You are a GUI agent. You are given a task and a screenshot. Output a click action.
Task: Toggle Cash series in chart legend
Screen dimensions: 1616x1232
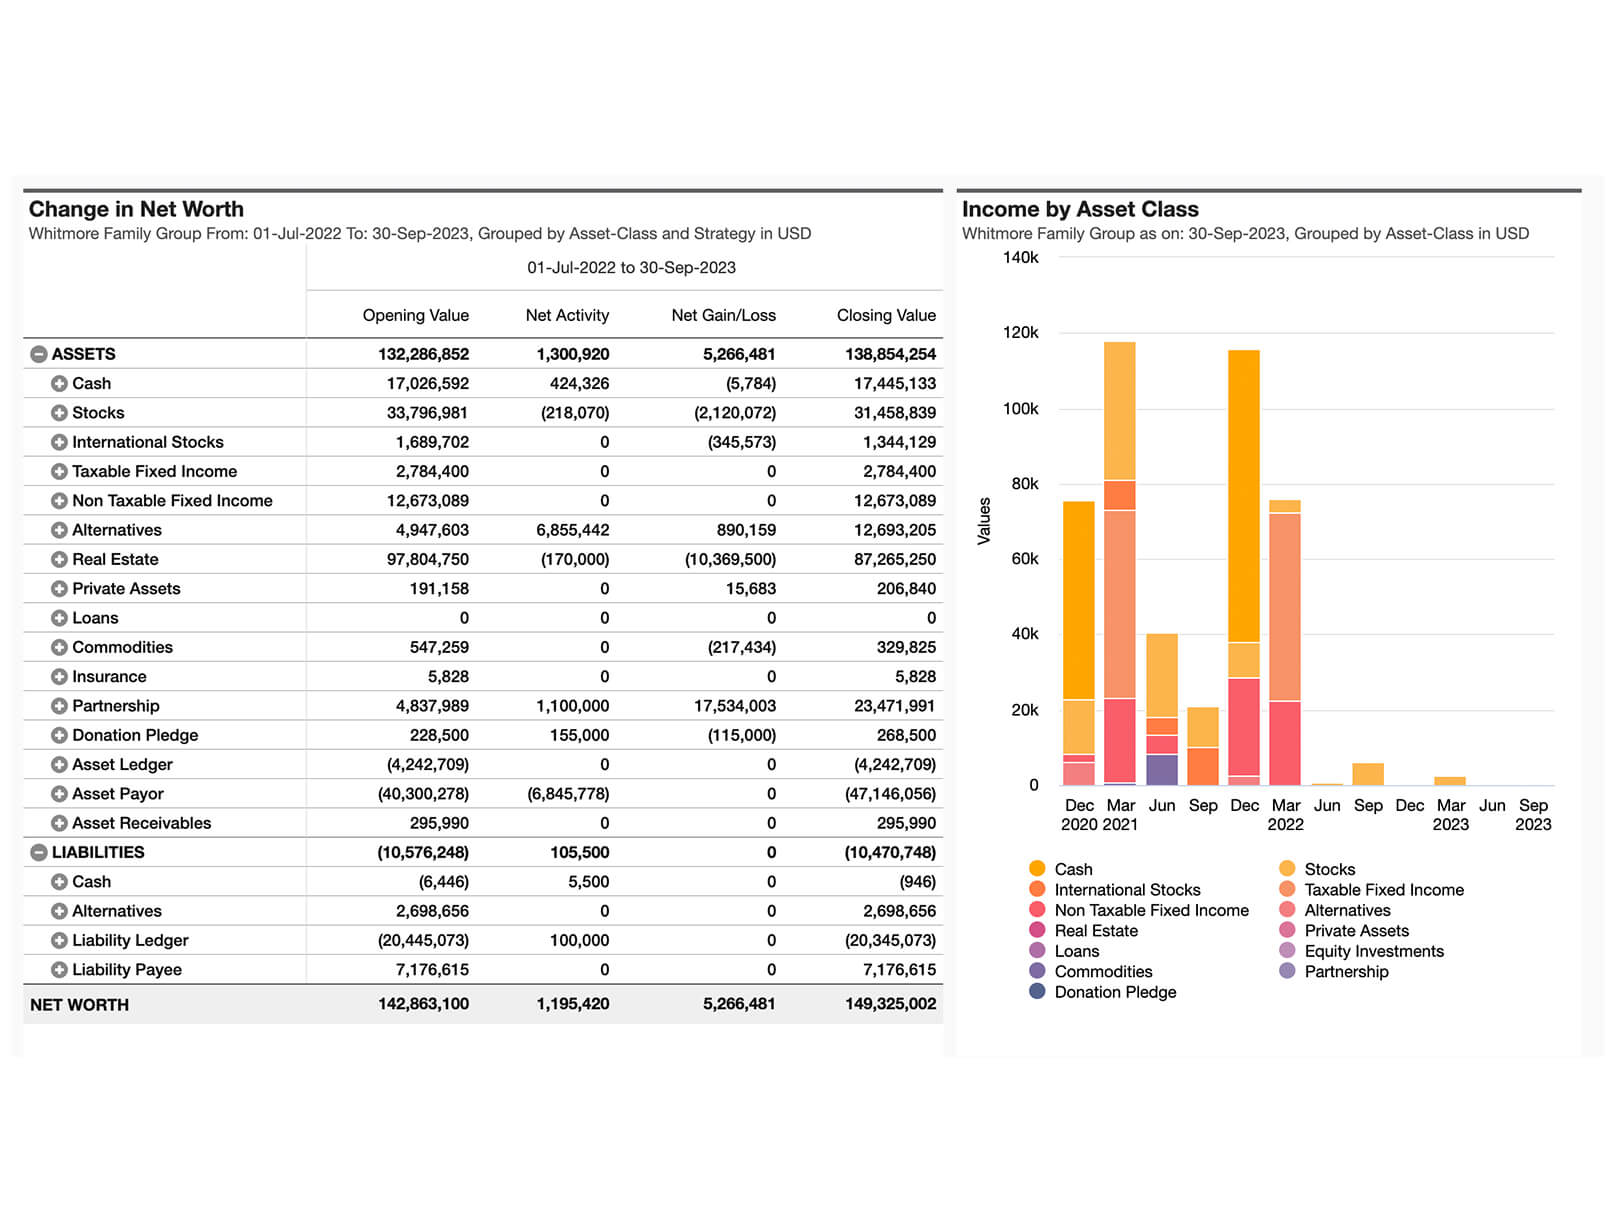(x=1072, y=869)
